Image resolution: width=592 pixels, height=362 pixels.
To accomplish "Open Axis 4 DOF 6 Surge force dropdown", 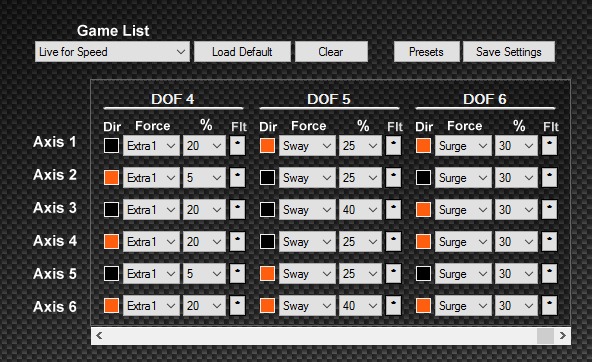I will [463, 242].
